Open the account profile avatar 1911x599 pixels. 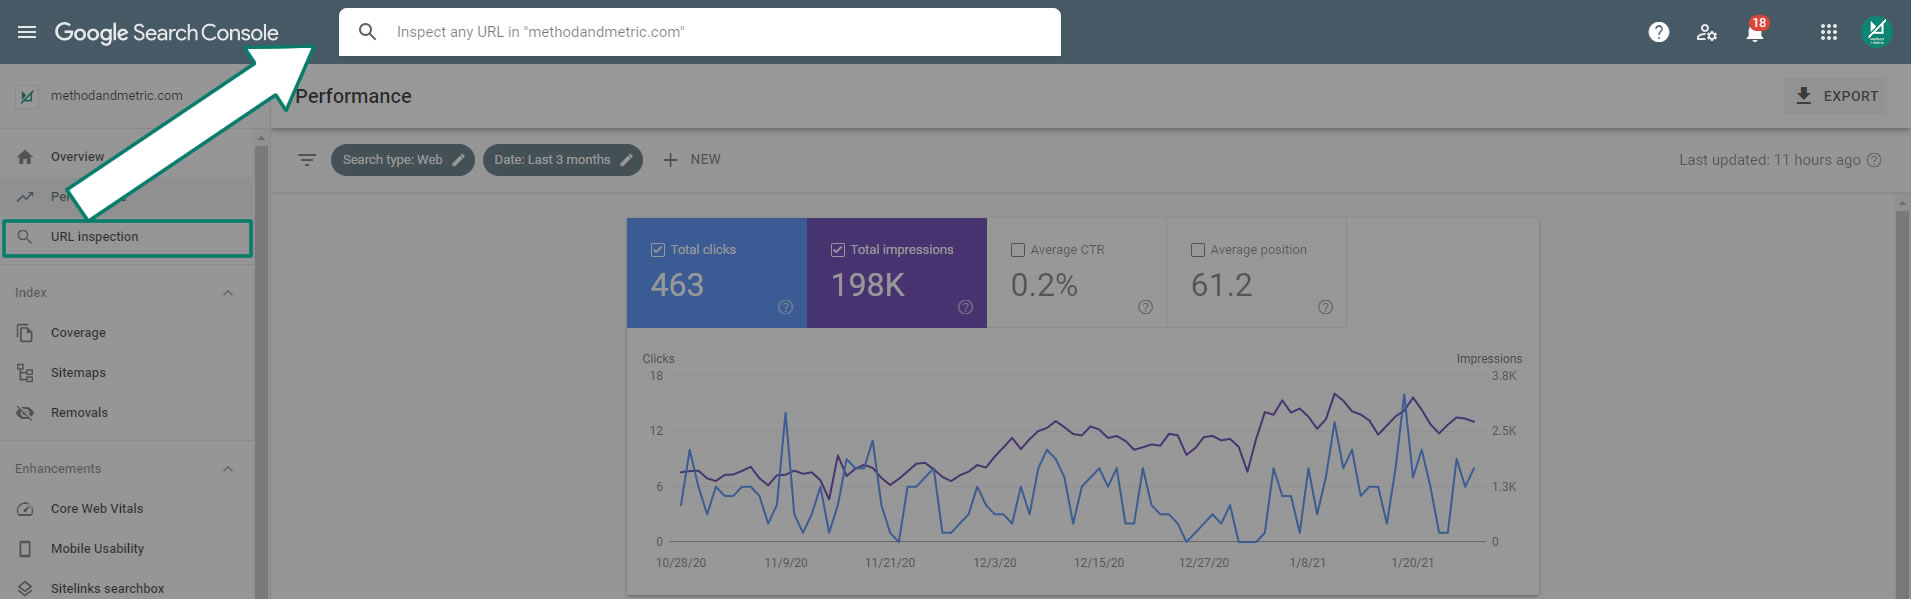(1877, 32)
